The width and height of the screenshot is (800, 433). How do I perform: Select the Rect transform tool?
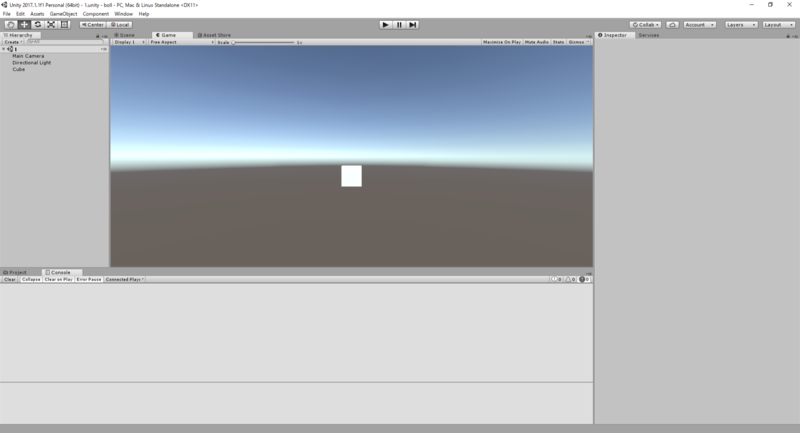pos(64,24)
